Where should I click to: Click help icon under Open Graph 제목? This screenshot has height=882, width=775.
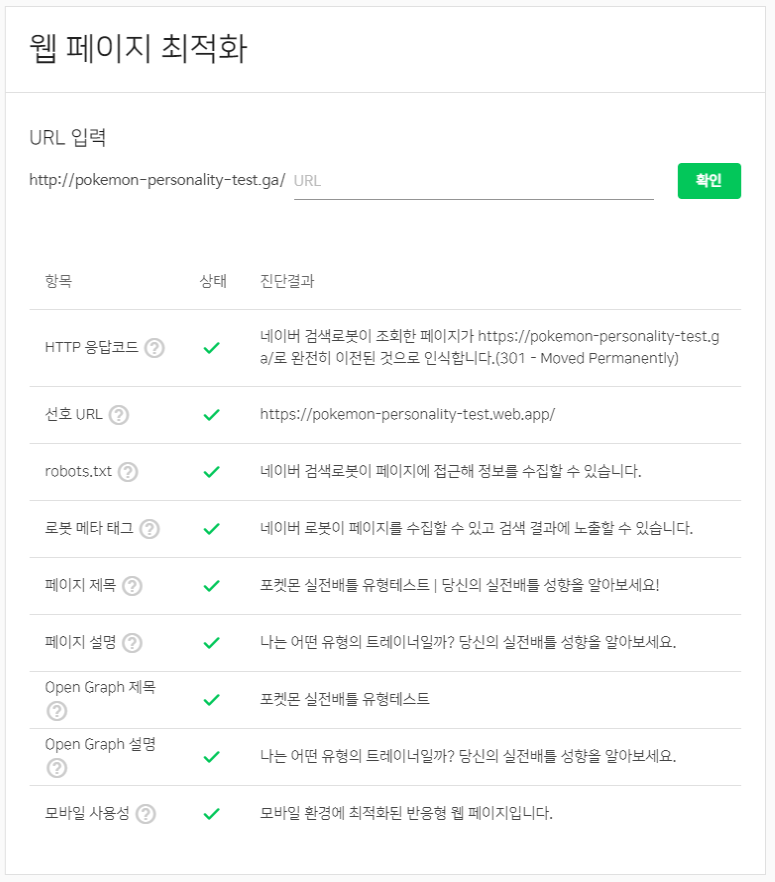[57, 711]
